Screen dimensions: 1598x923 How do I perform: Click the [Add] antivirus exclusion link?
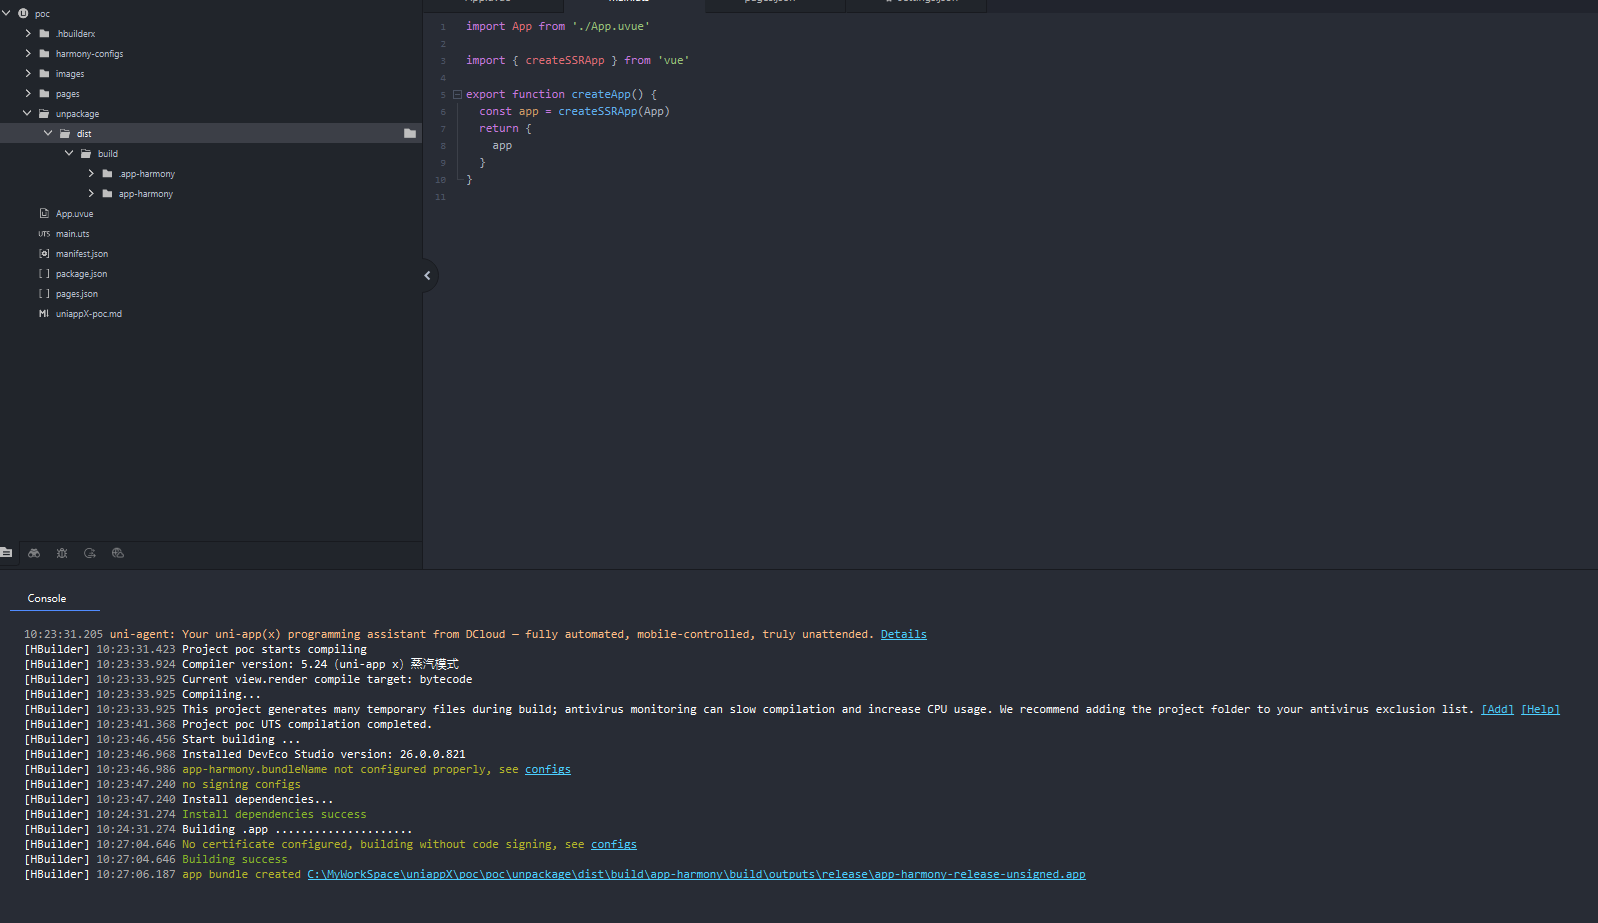[1497, 709]
